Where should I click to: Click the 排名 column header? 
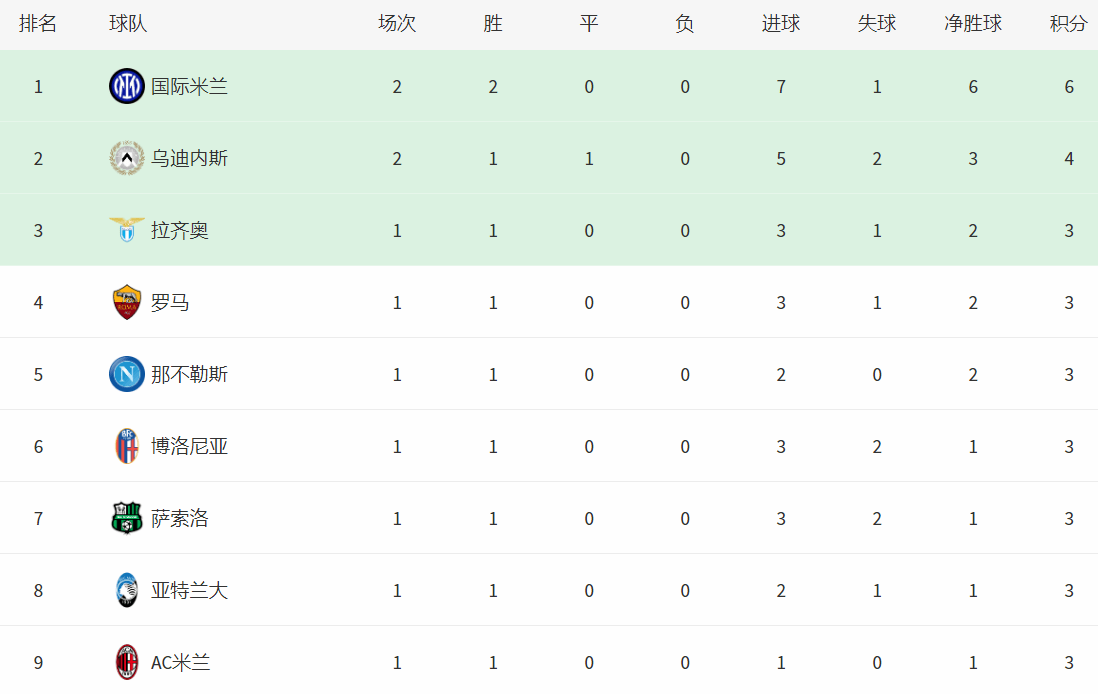pos(38,24)
